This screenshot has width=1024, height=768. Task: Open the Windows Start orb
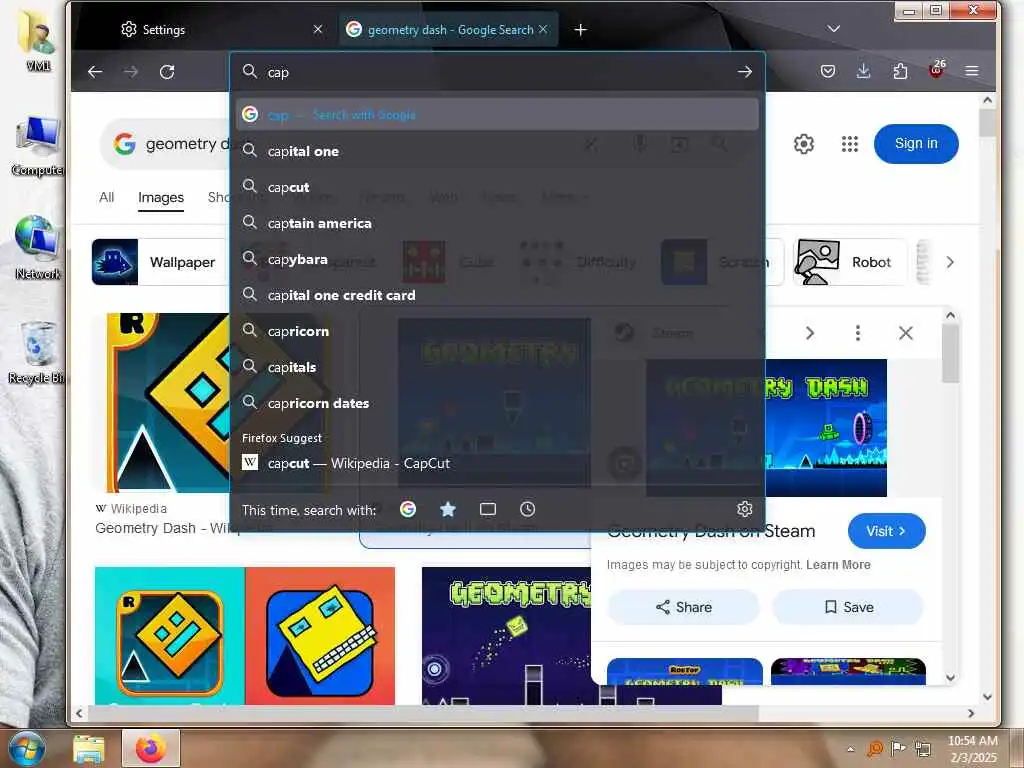(x=27, y=748)
